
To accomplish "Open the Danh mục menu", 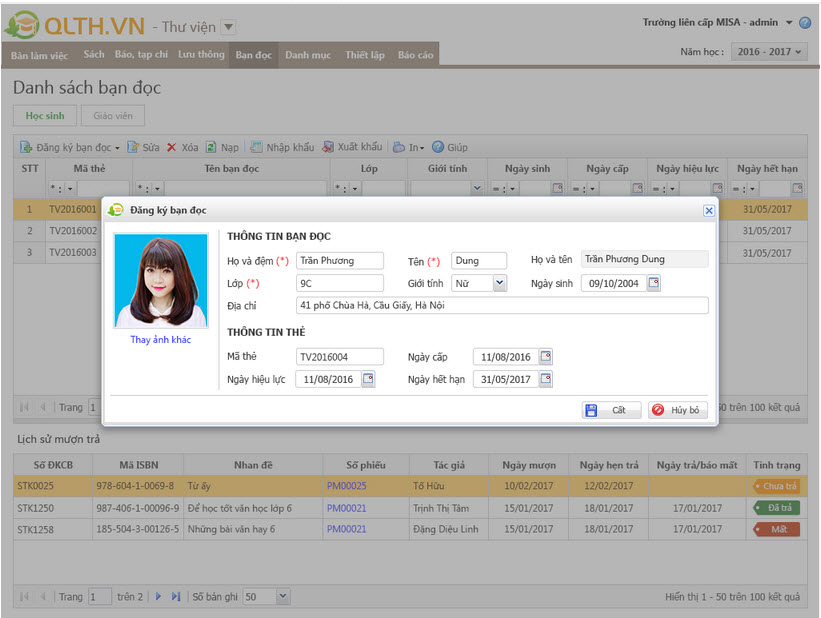I will click(x=307, y=55).
